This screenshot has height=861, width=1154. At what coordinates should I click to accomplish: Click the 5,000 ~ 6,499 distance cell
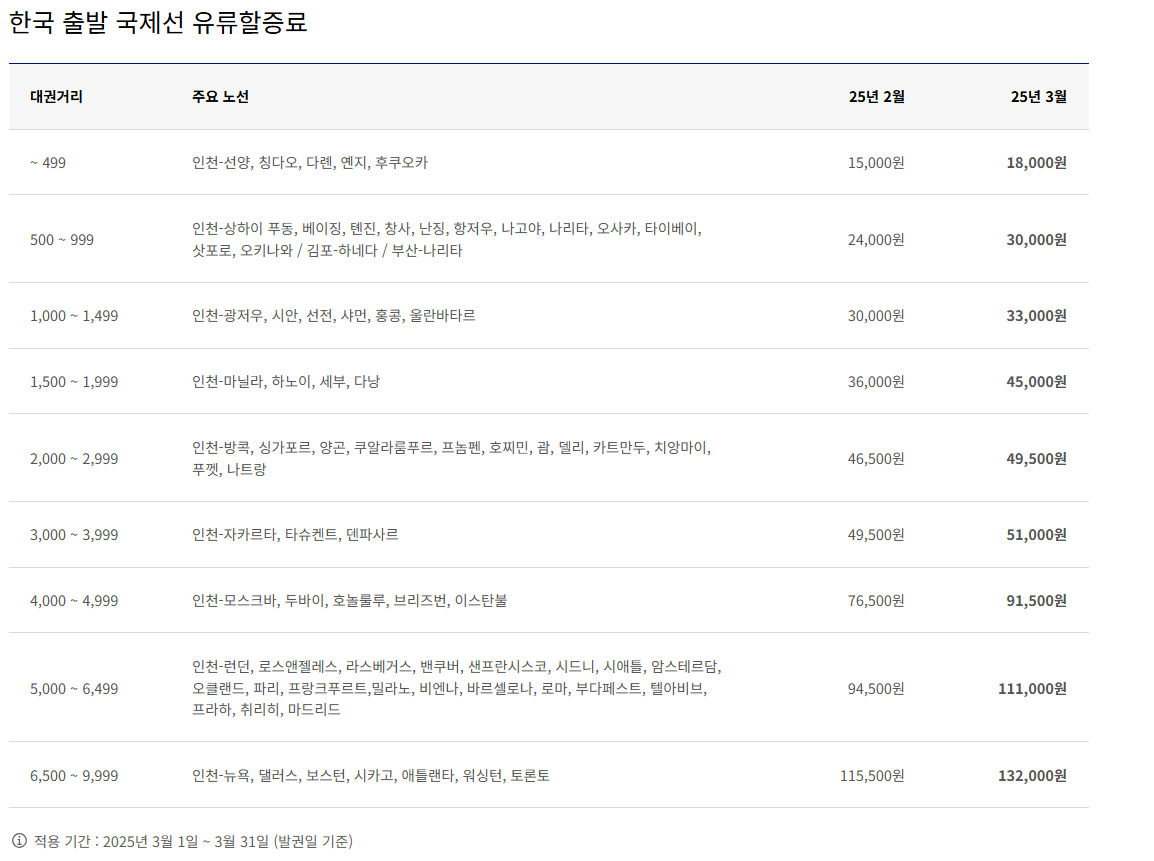pos(74,688)
